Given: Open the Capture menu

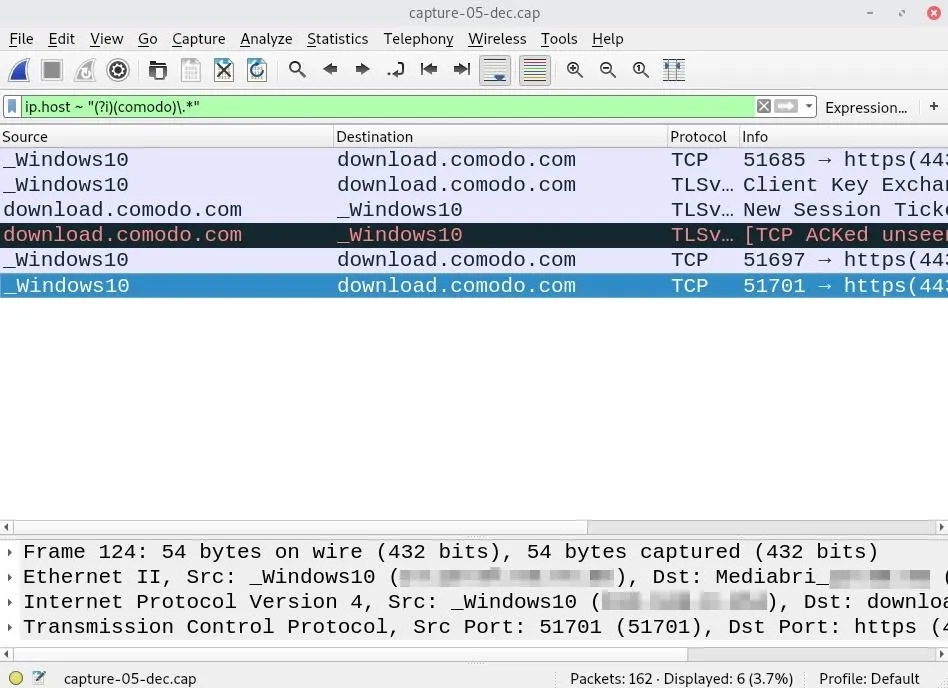Looking at the screenshot, I should [x=198, y=39].
